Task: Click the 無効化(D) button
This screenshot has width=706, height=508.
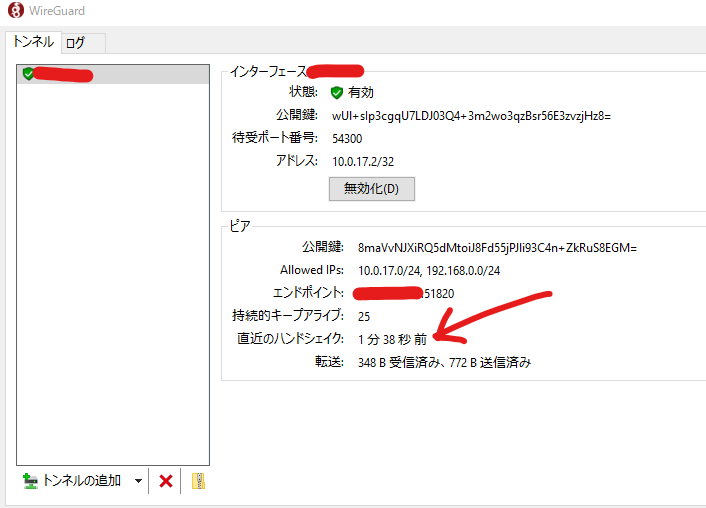Action: click(x=371, y=189)
